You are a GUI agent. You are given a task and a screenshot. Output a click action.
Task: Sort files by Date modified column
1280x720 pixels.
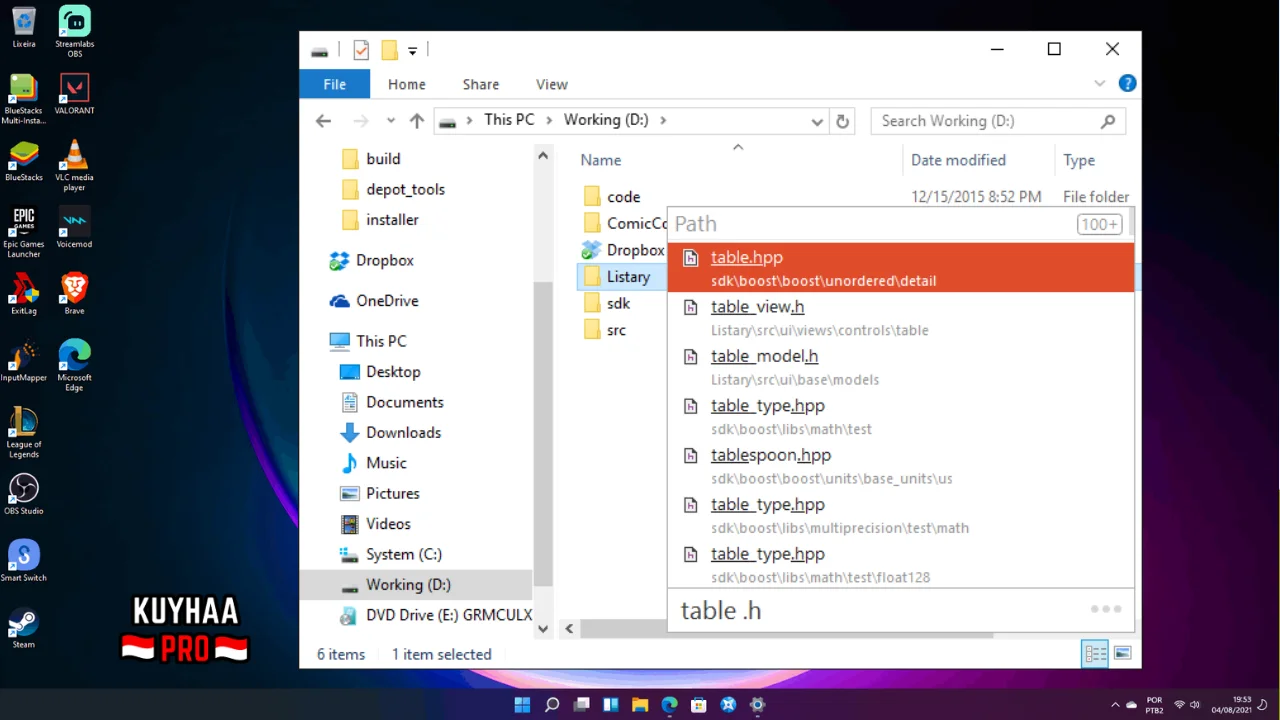coord(958,160)
